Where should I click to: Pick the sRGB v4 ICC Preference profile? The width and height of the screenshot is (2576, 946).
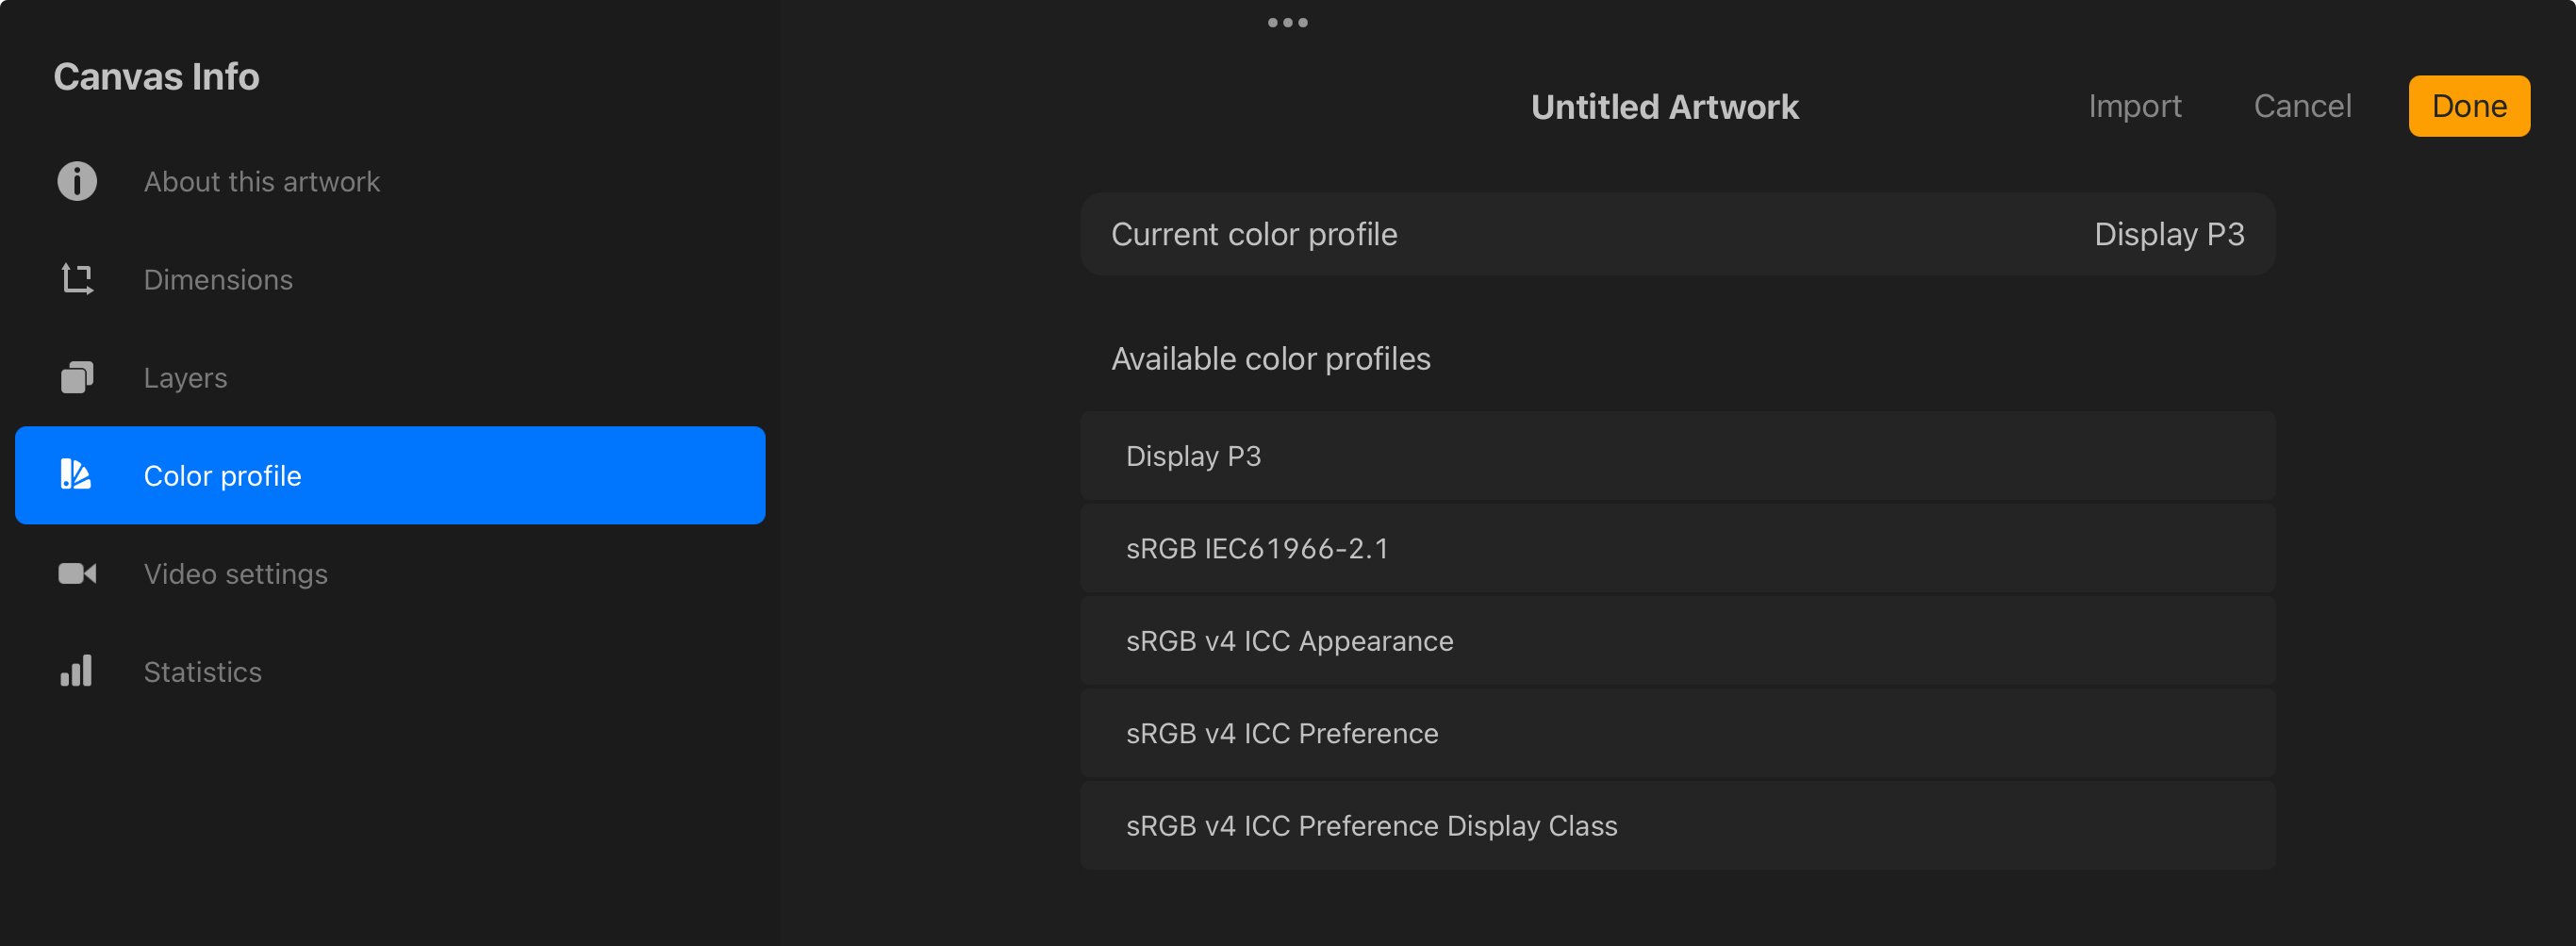point(1677,733)
